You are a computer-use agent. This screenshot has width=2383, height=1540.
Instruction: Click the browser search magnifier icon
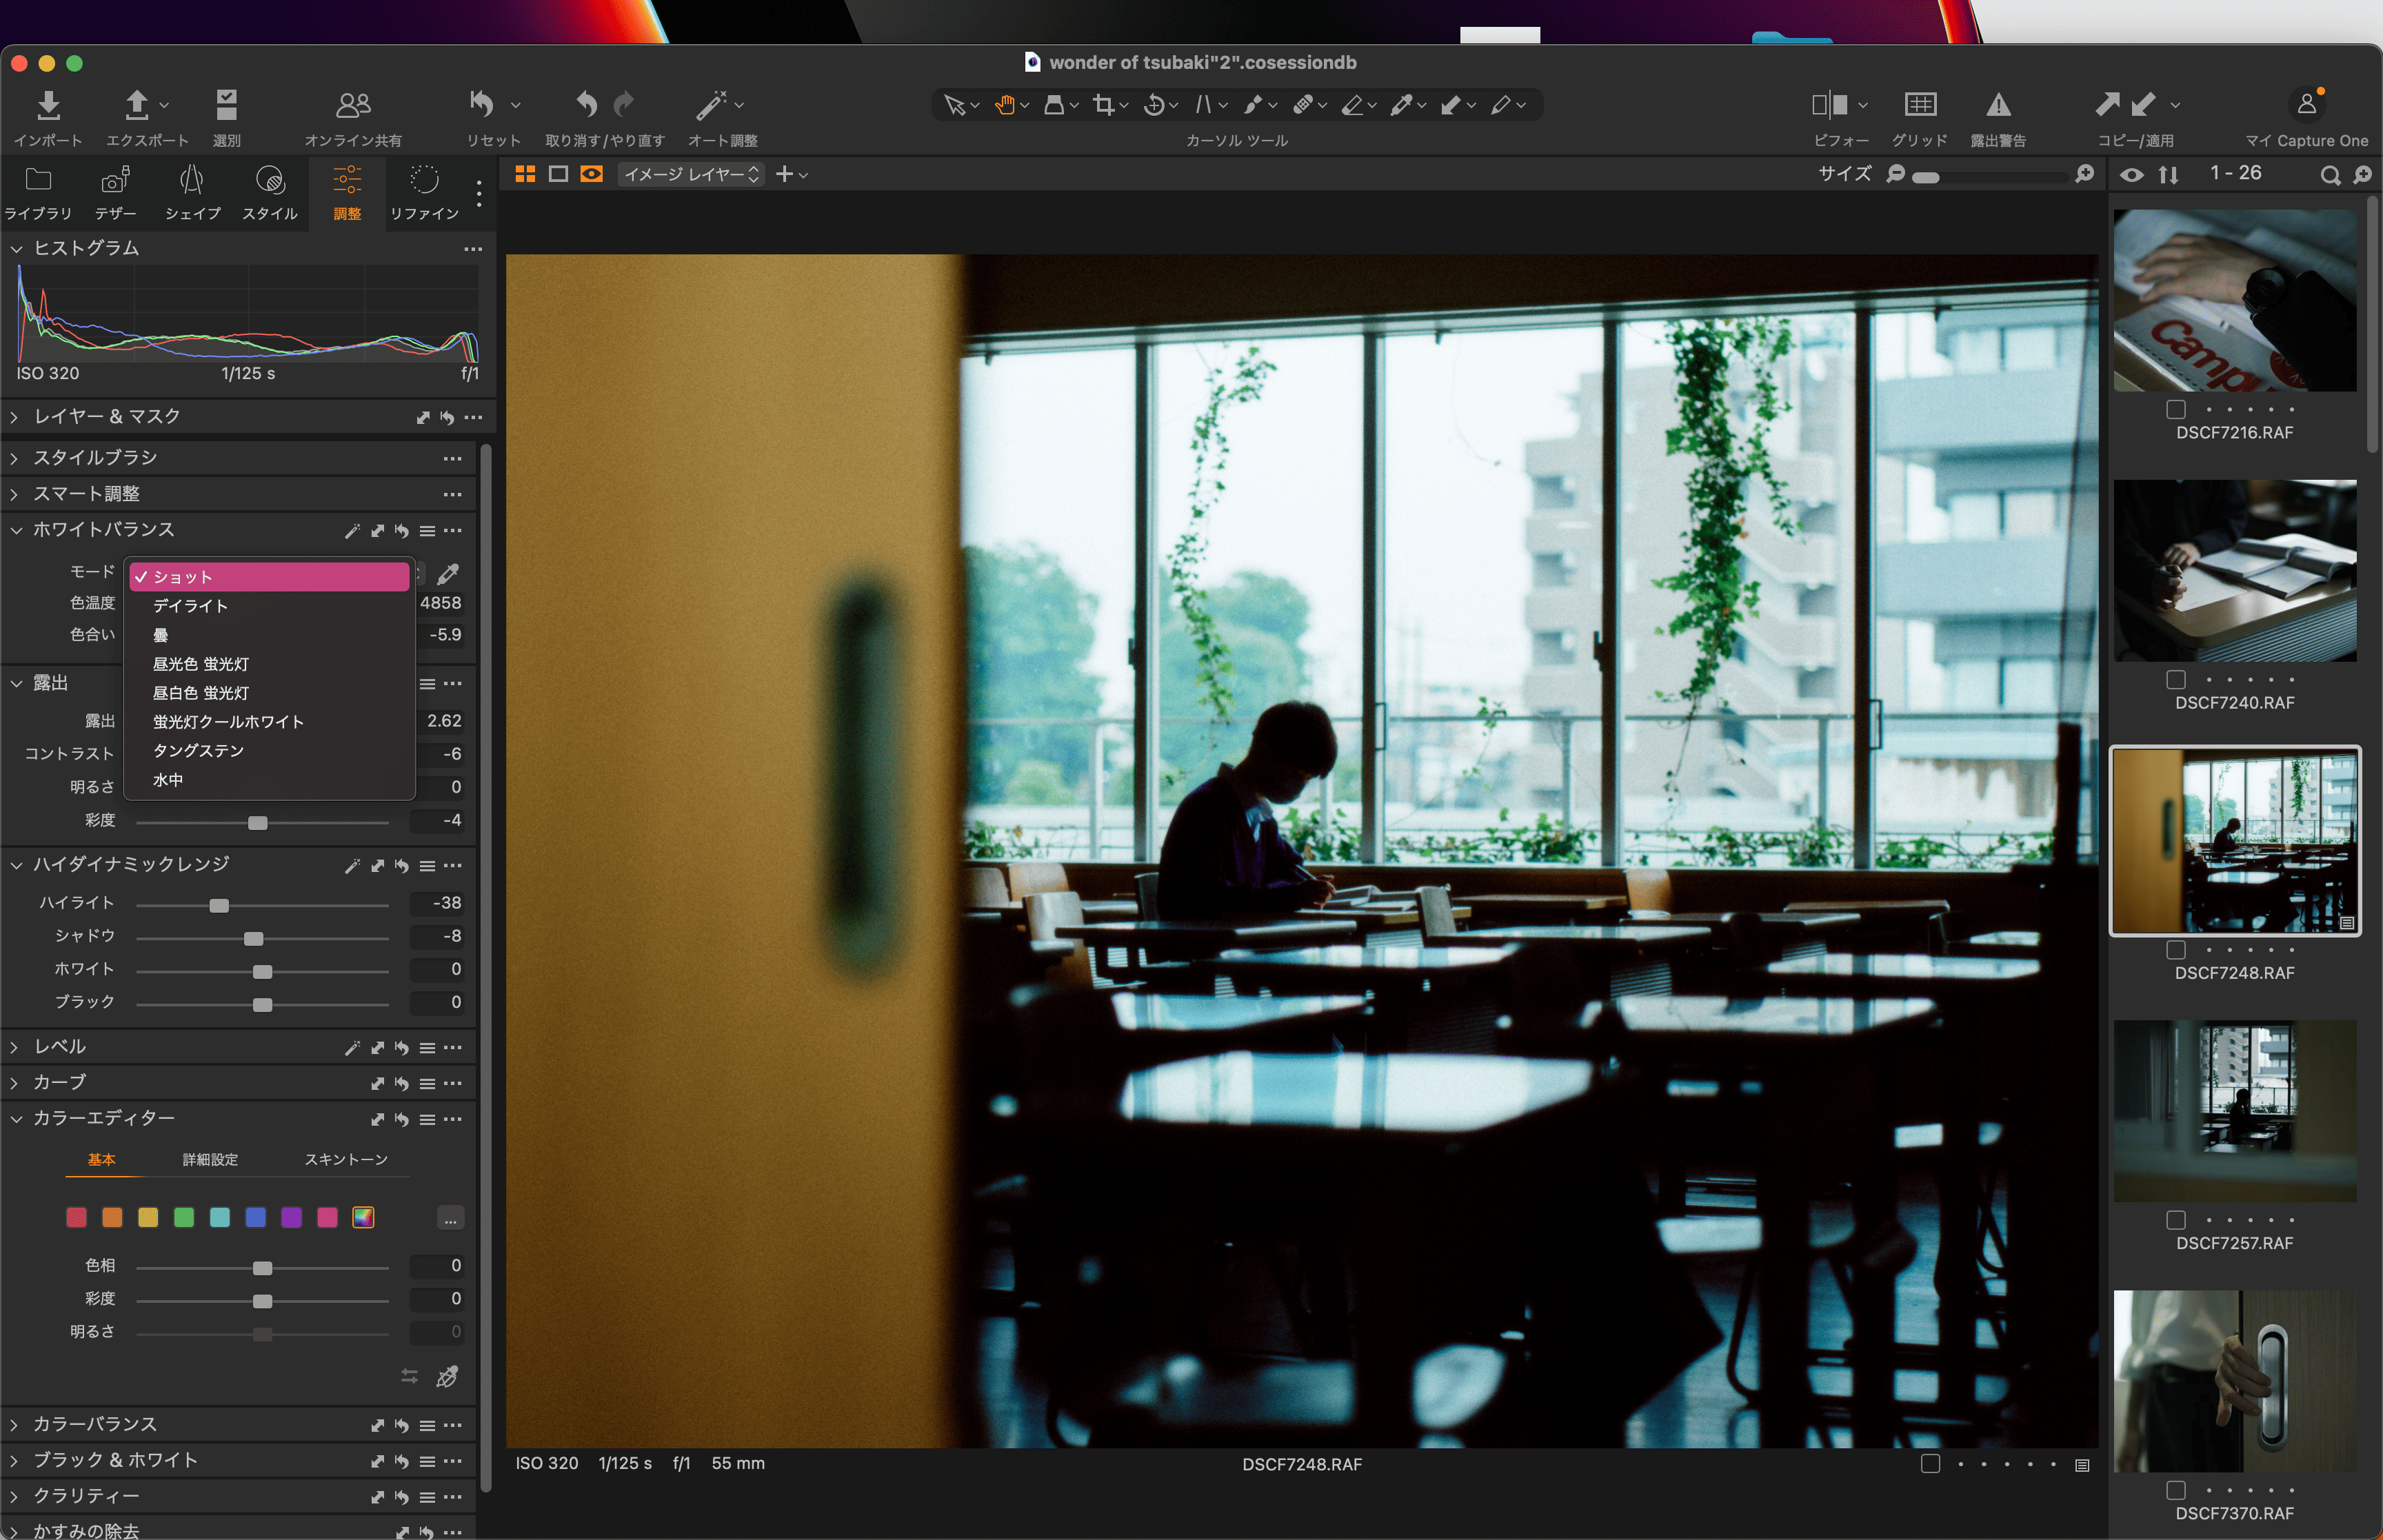[x=2329, y=175]
